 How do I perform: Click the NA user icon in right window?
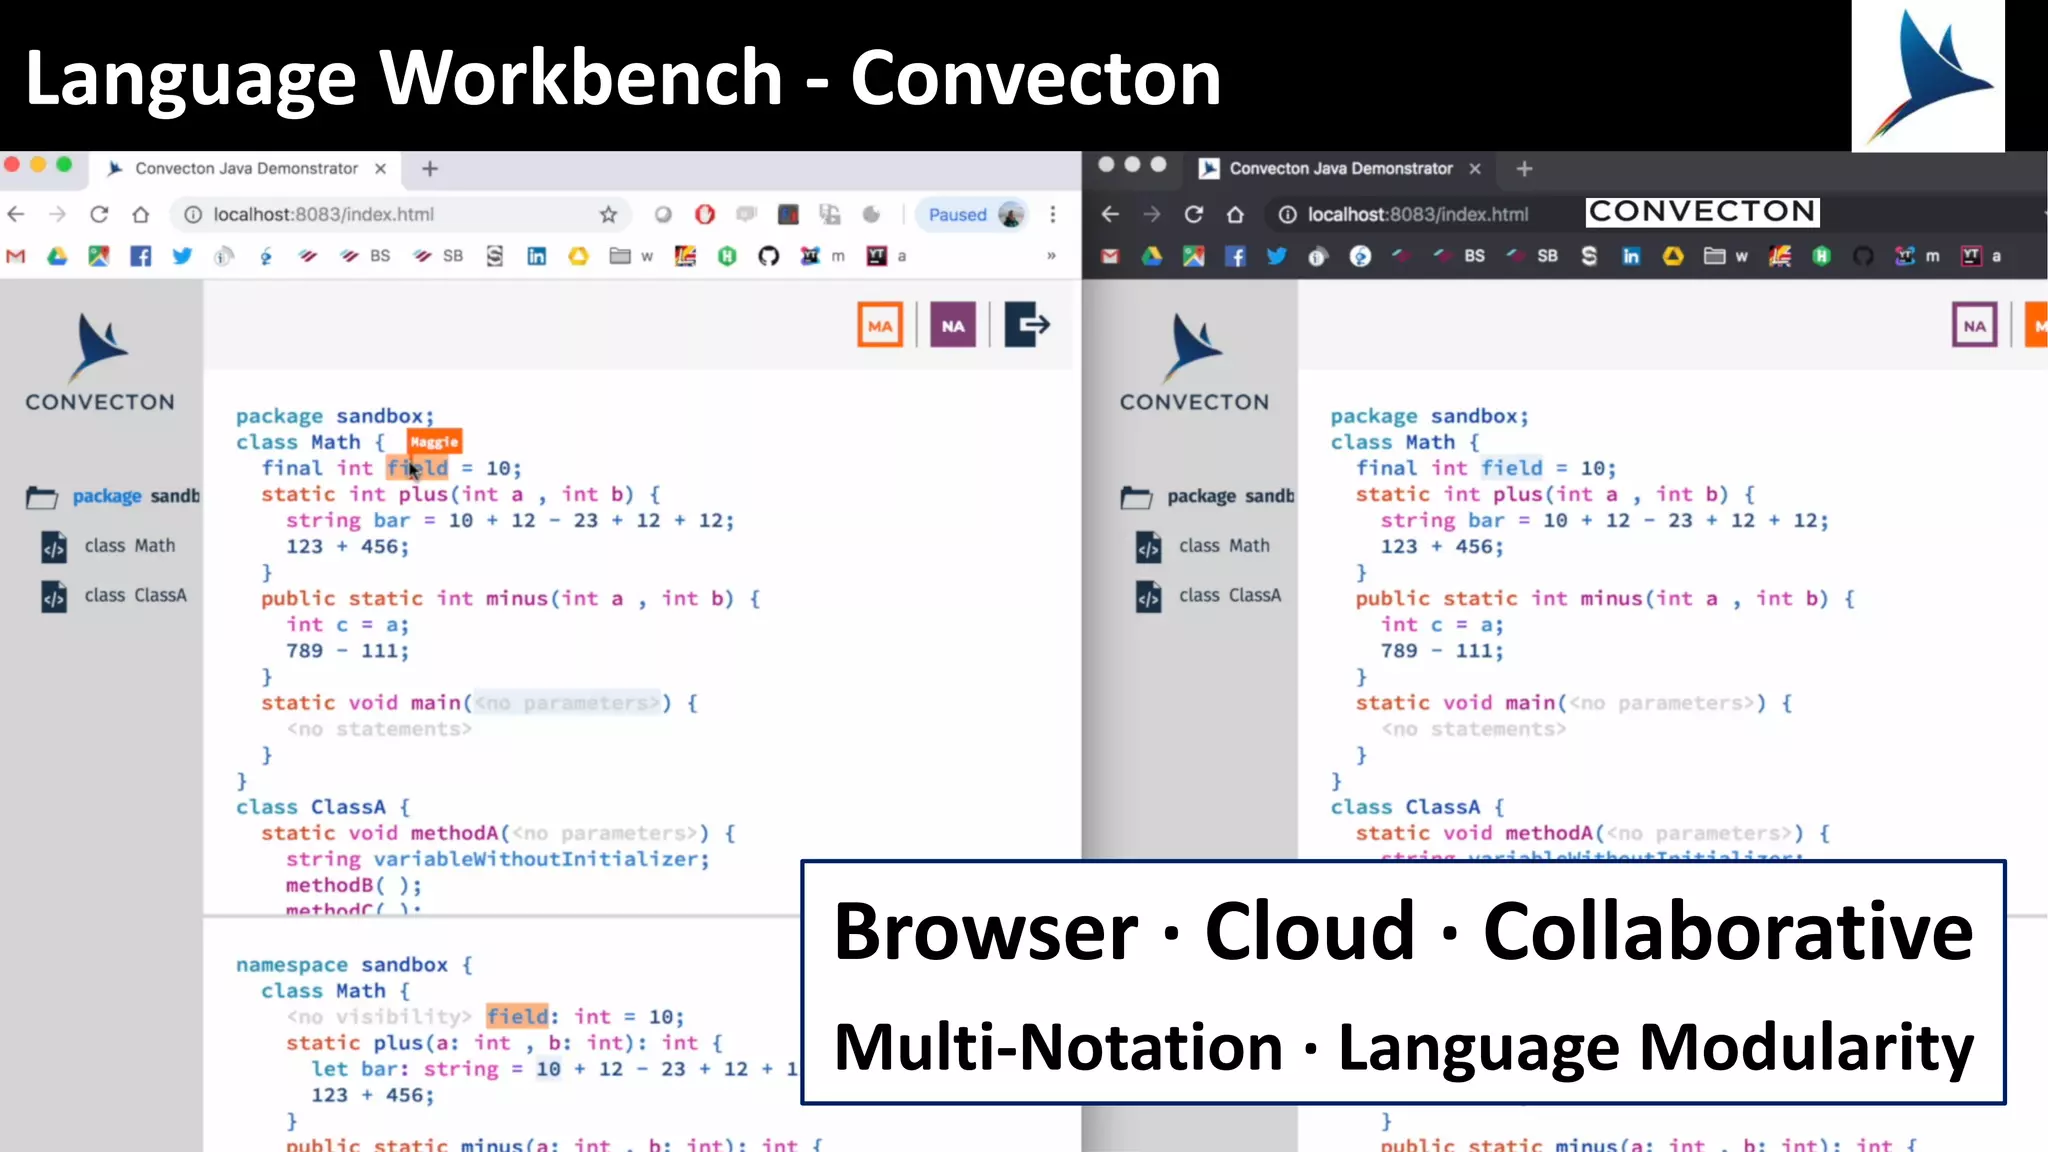1974,325
